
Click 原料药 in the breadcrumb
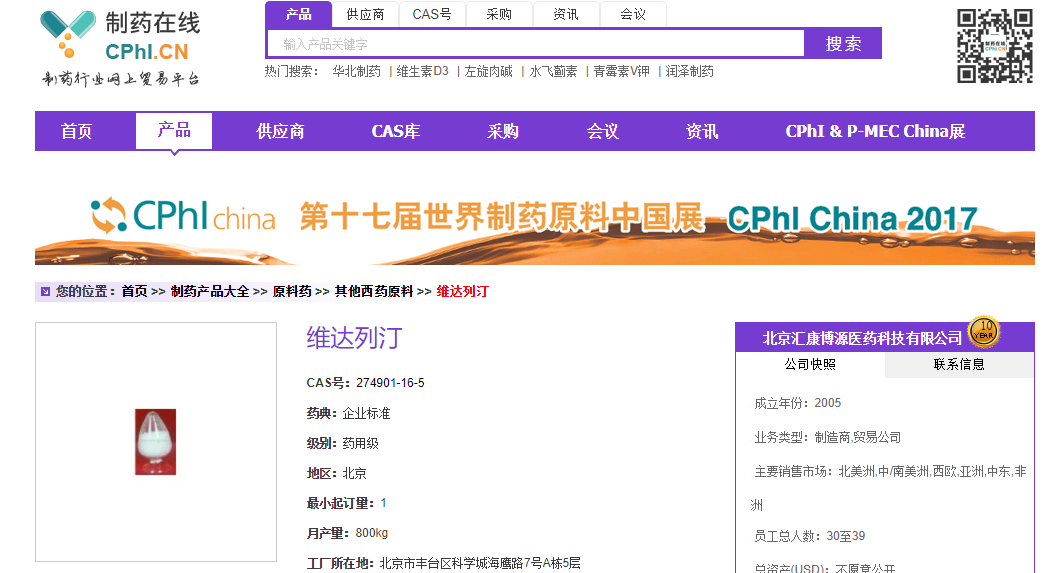[x=292, y=292]
